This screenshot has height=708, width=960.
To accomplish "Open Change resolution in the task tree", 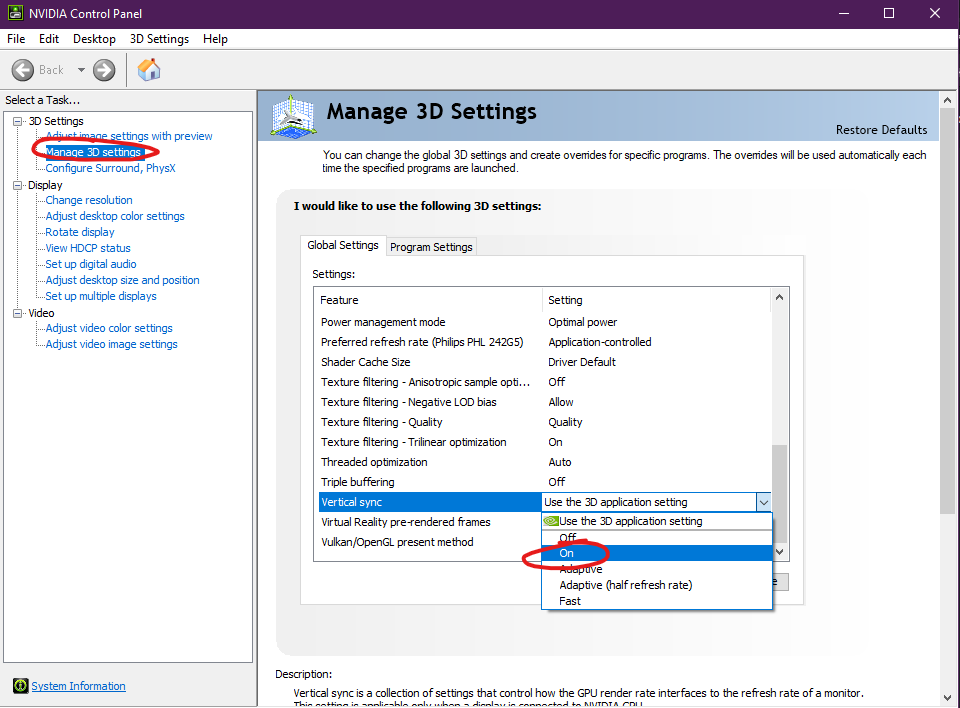I will pos(89,200).
